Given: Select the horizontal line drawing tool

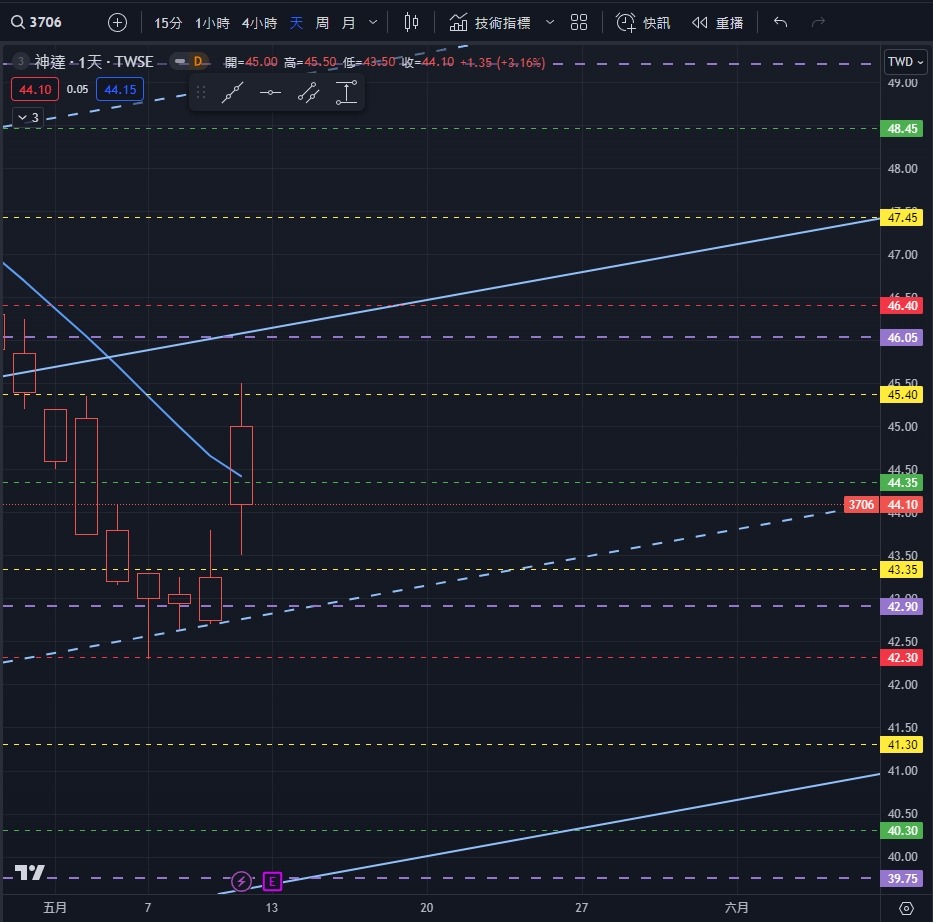Looking at the screenshot, I should 270,92.
